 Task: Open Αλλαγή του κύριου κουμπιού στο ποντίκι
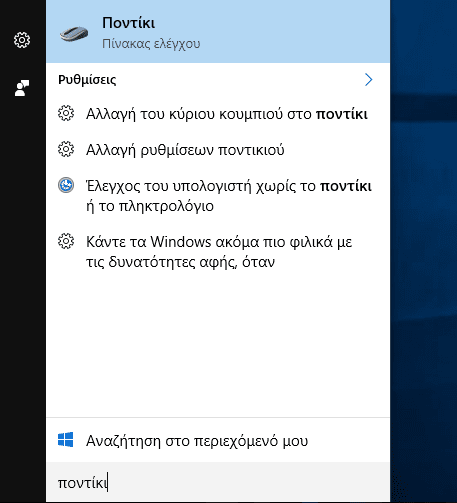click(x=218, y=114)
